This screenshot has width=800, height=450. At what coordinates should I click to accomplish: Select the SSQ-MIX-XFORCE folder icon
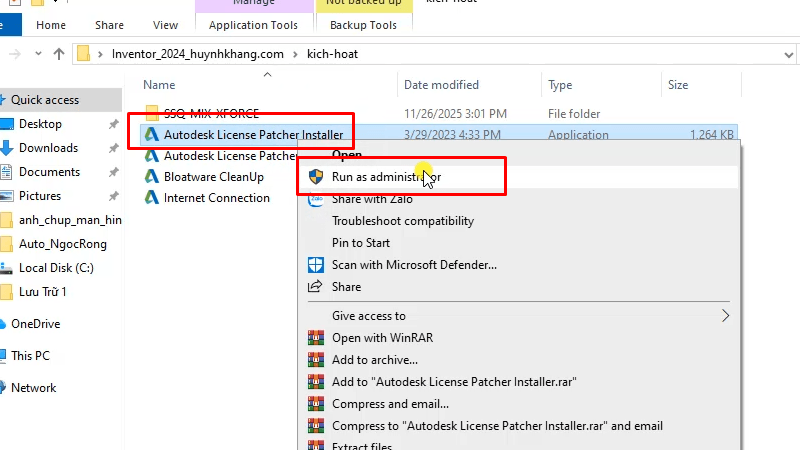click(151, 113)
